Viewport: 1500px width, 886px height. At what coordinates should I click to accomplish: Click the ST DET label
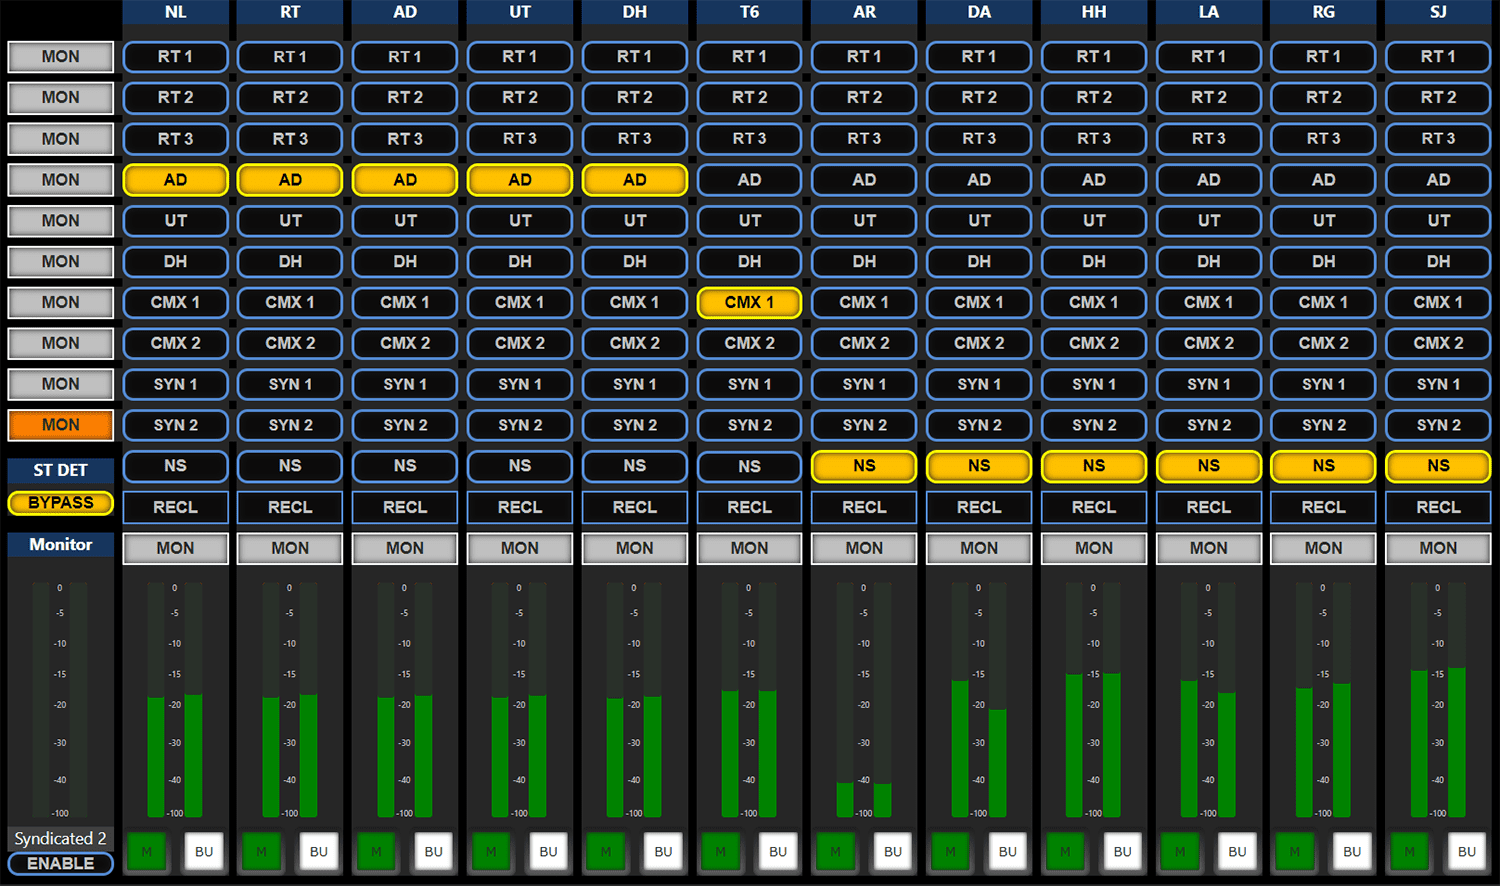[x=61, y=470]
